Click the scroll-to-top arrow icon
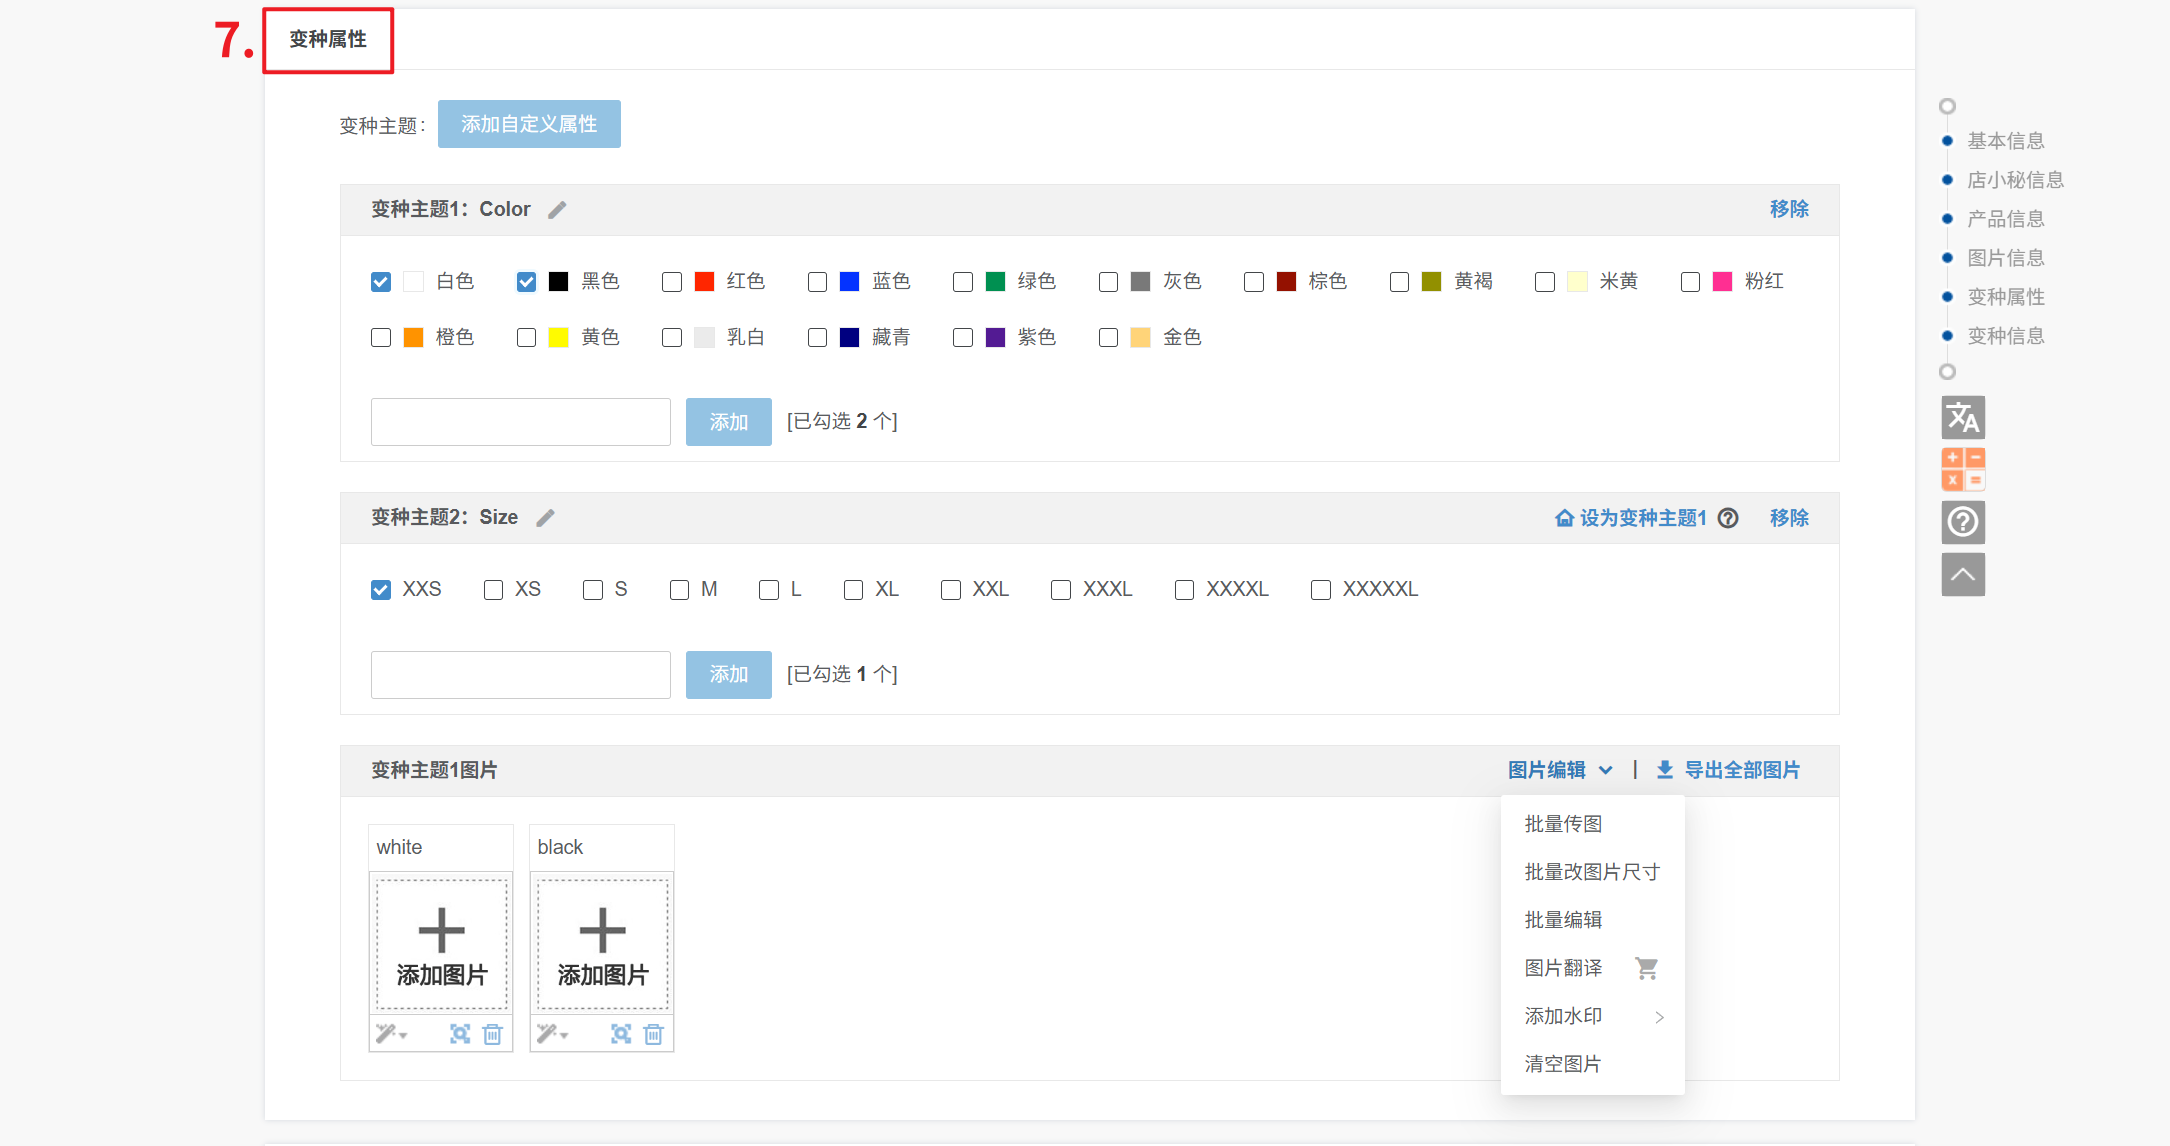2170x1146 pixels. tap(1962, 575)
